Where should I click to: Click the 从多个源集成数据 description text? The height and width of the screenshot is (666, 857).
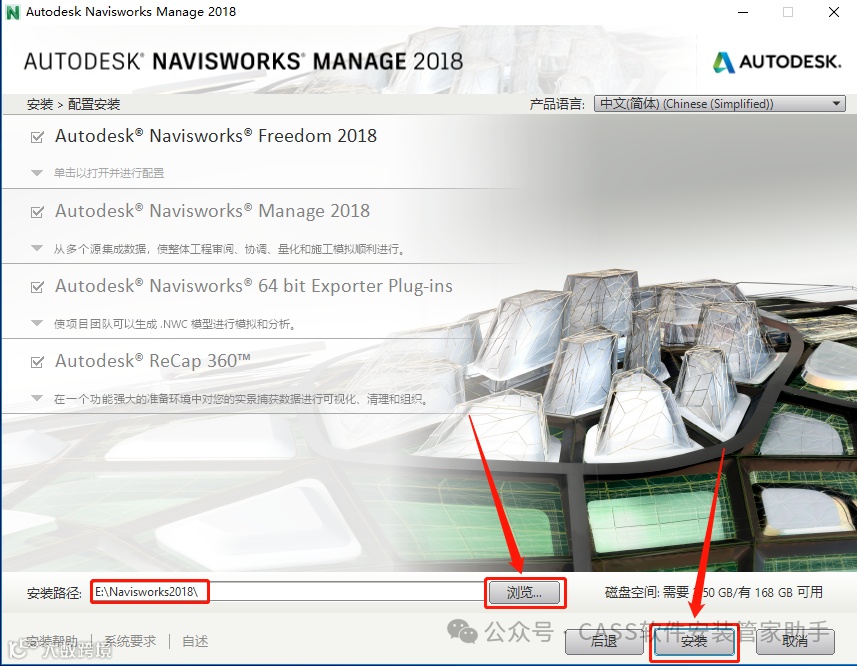click(231, 249)
